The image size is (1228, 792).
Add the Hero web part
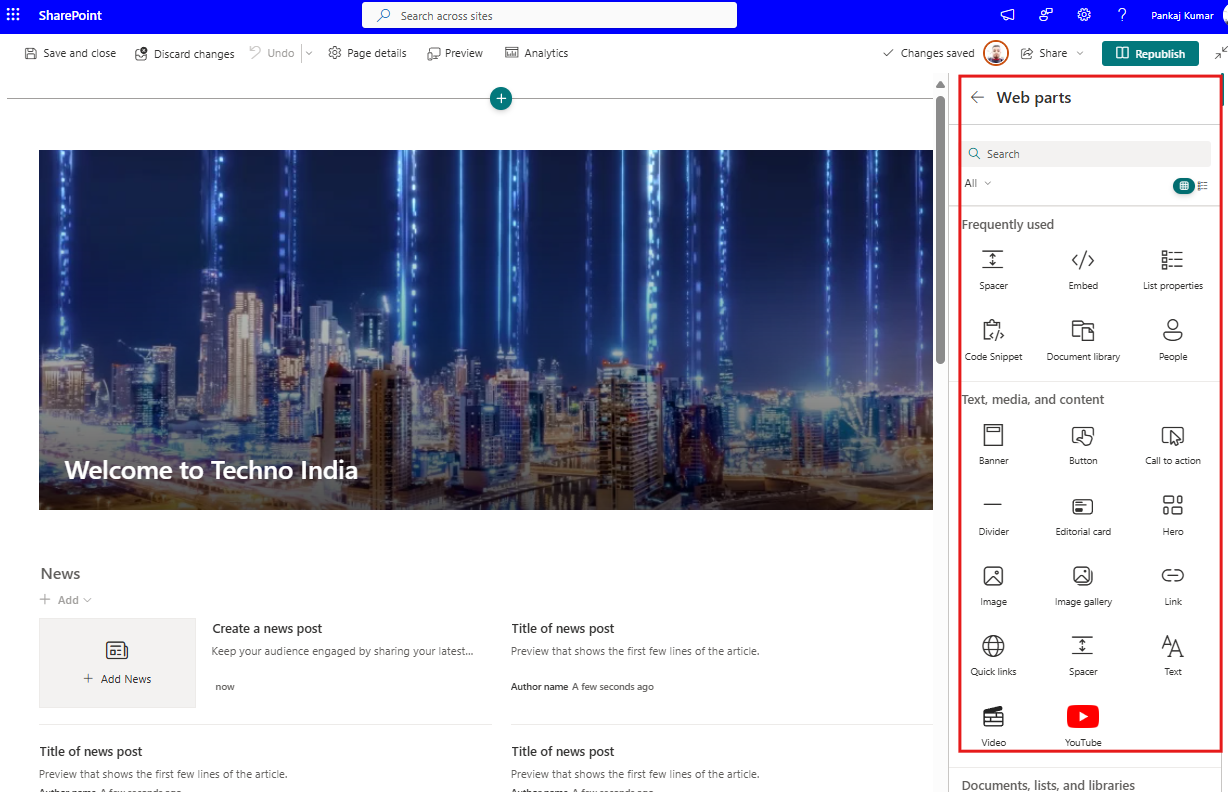(1171, 513)
